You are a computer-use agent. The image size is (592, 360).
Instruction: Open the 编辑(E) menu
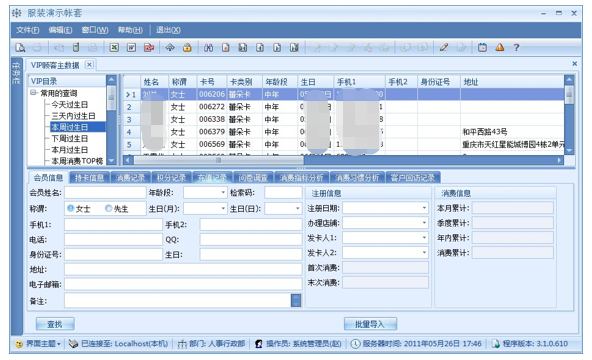(60, 30)
